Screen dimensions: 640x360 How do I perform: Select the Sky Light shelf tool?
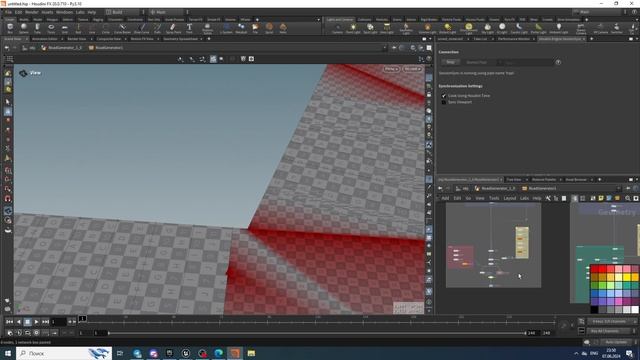pos(487,28)
